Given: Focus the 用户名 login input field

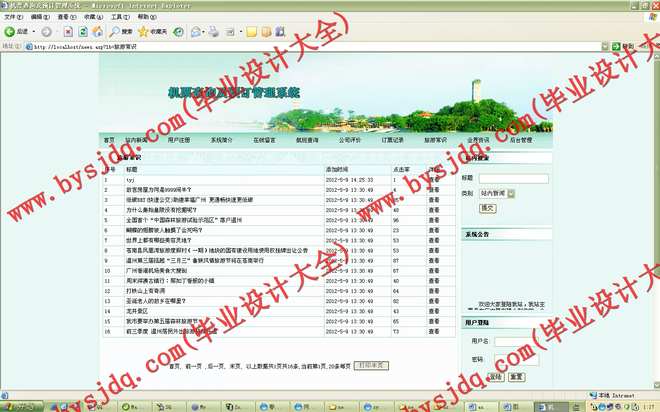Looking at the screenshot, I should point(513,342).
